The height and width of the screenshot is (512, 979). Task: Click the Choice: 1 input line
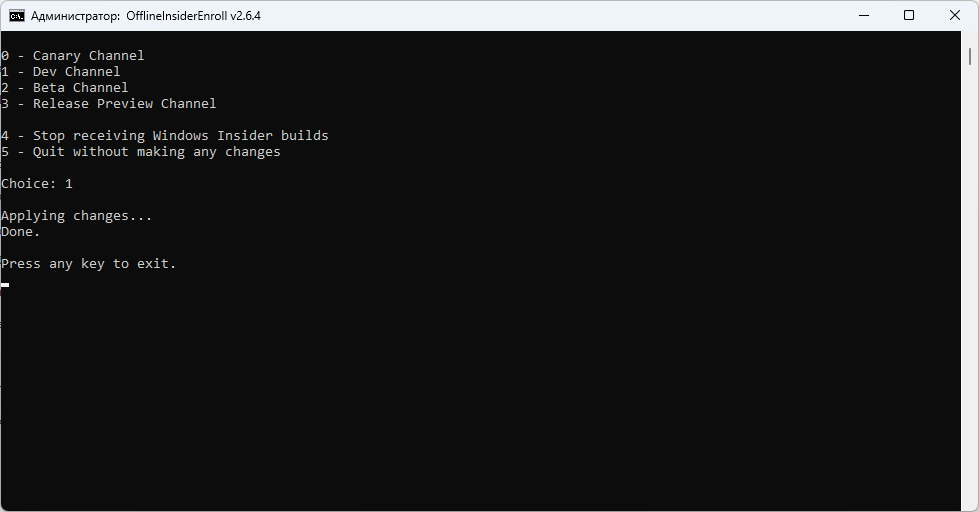tap(37, 184)
